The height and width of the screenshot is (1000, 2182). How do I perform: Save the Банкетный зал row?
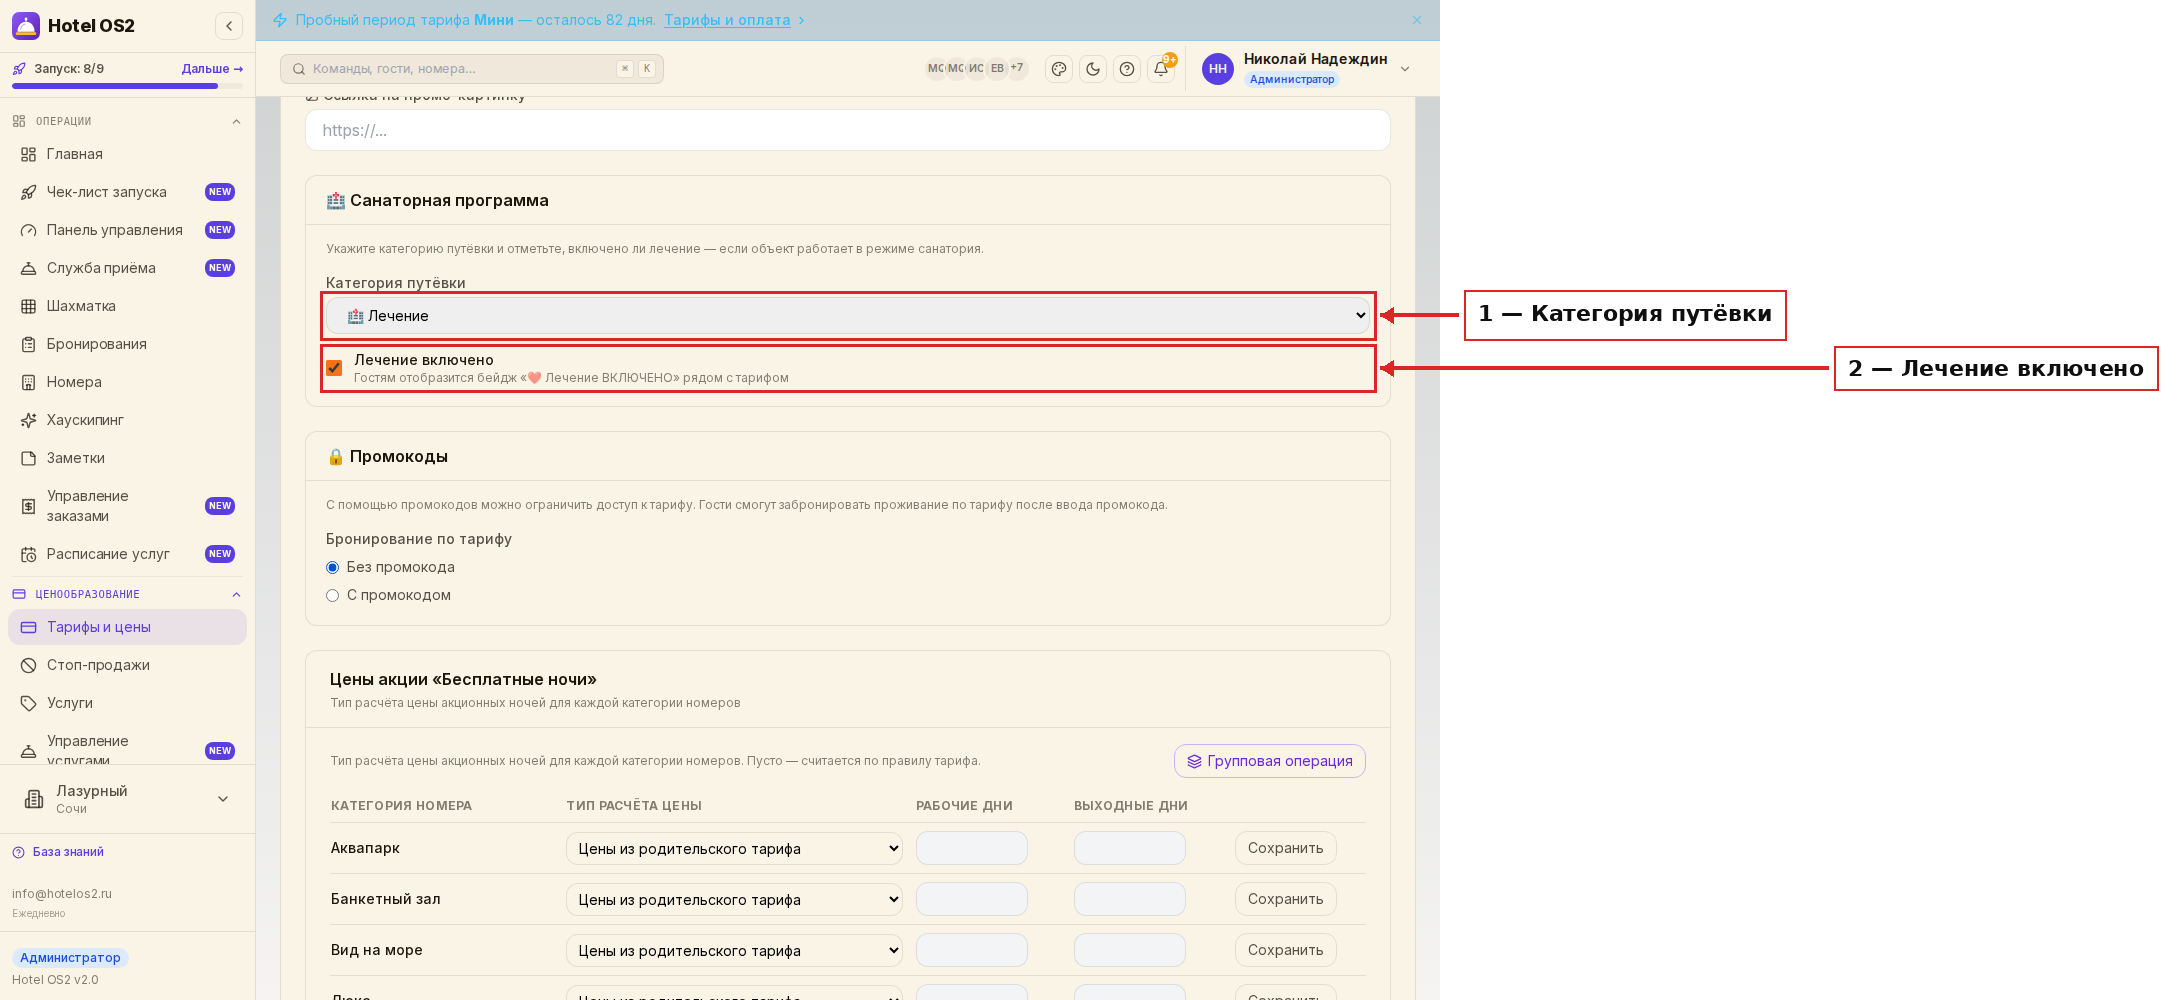(x=1285, y=899)
